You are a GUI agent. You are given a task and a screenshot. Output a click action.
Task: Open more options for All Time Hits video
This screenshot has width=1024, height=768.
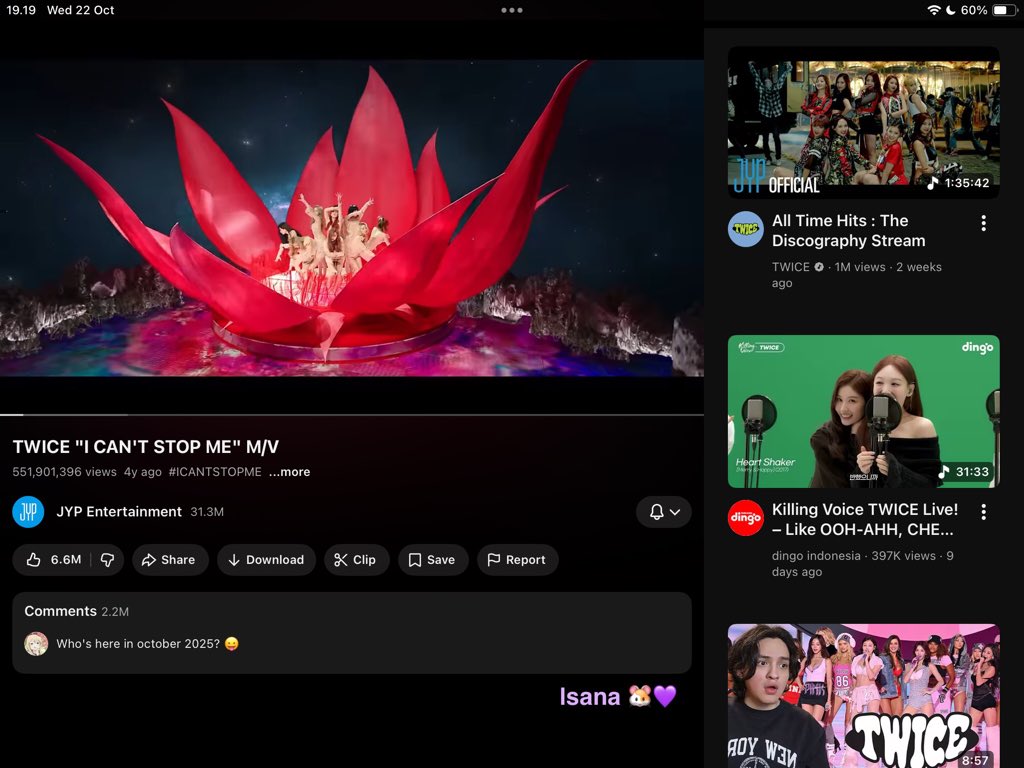(984, 223)
